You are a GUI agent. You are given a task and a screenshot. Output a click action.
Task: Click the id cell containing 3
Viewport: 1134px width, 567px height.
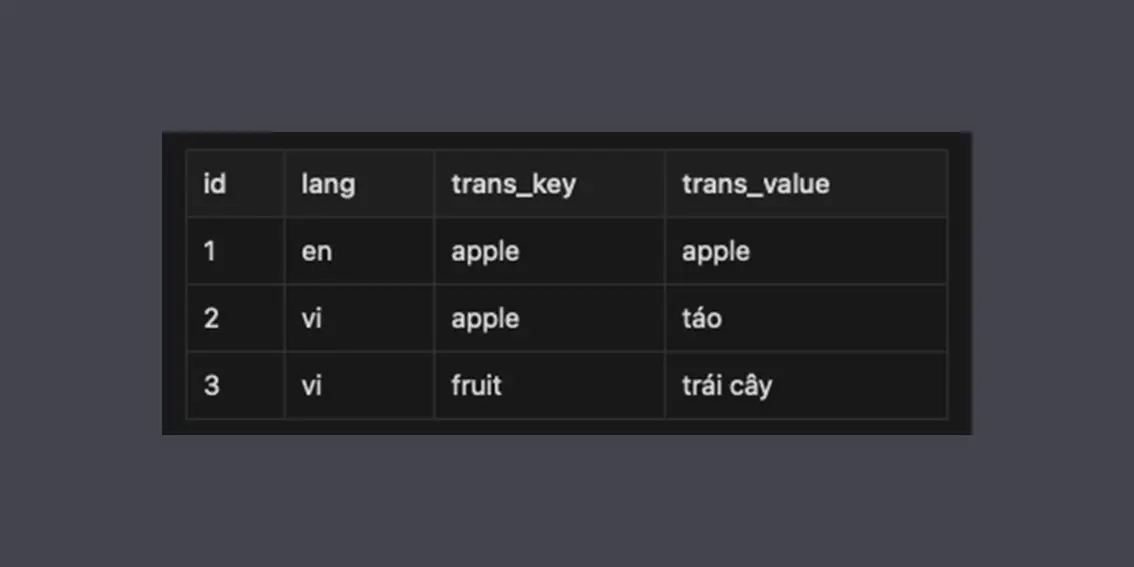(x=236, y=385)
